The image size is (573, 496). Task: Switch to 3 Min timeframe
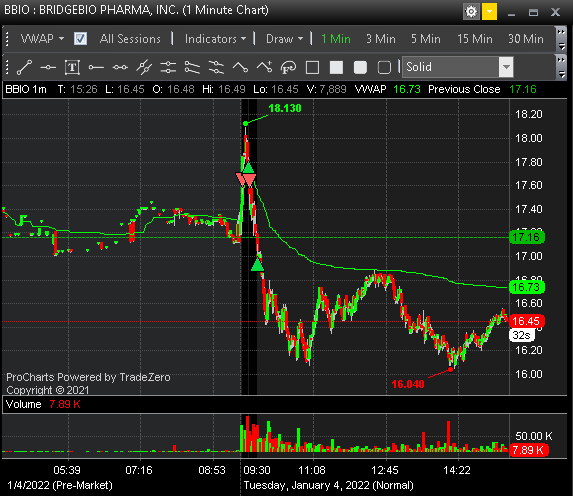point(381,39)
